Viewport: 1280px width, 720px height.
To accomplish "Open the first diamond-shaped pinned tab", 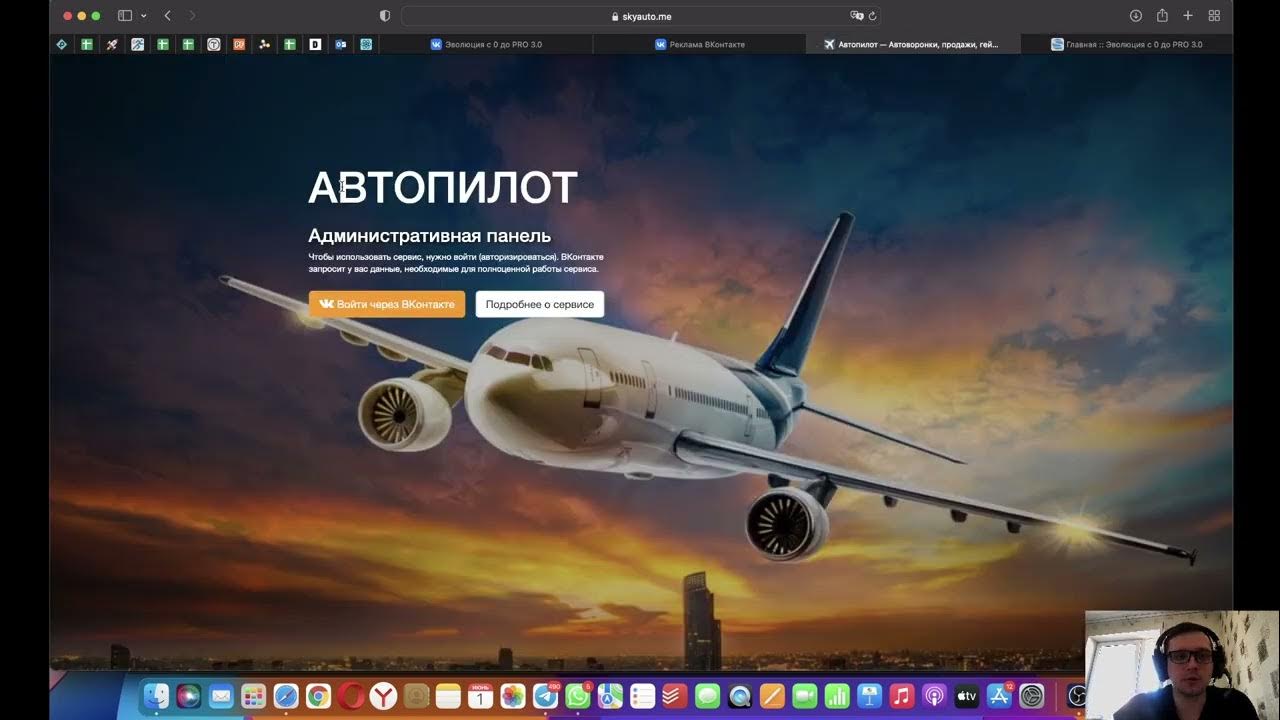I will point(62,44).
